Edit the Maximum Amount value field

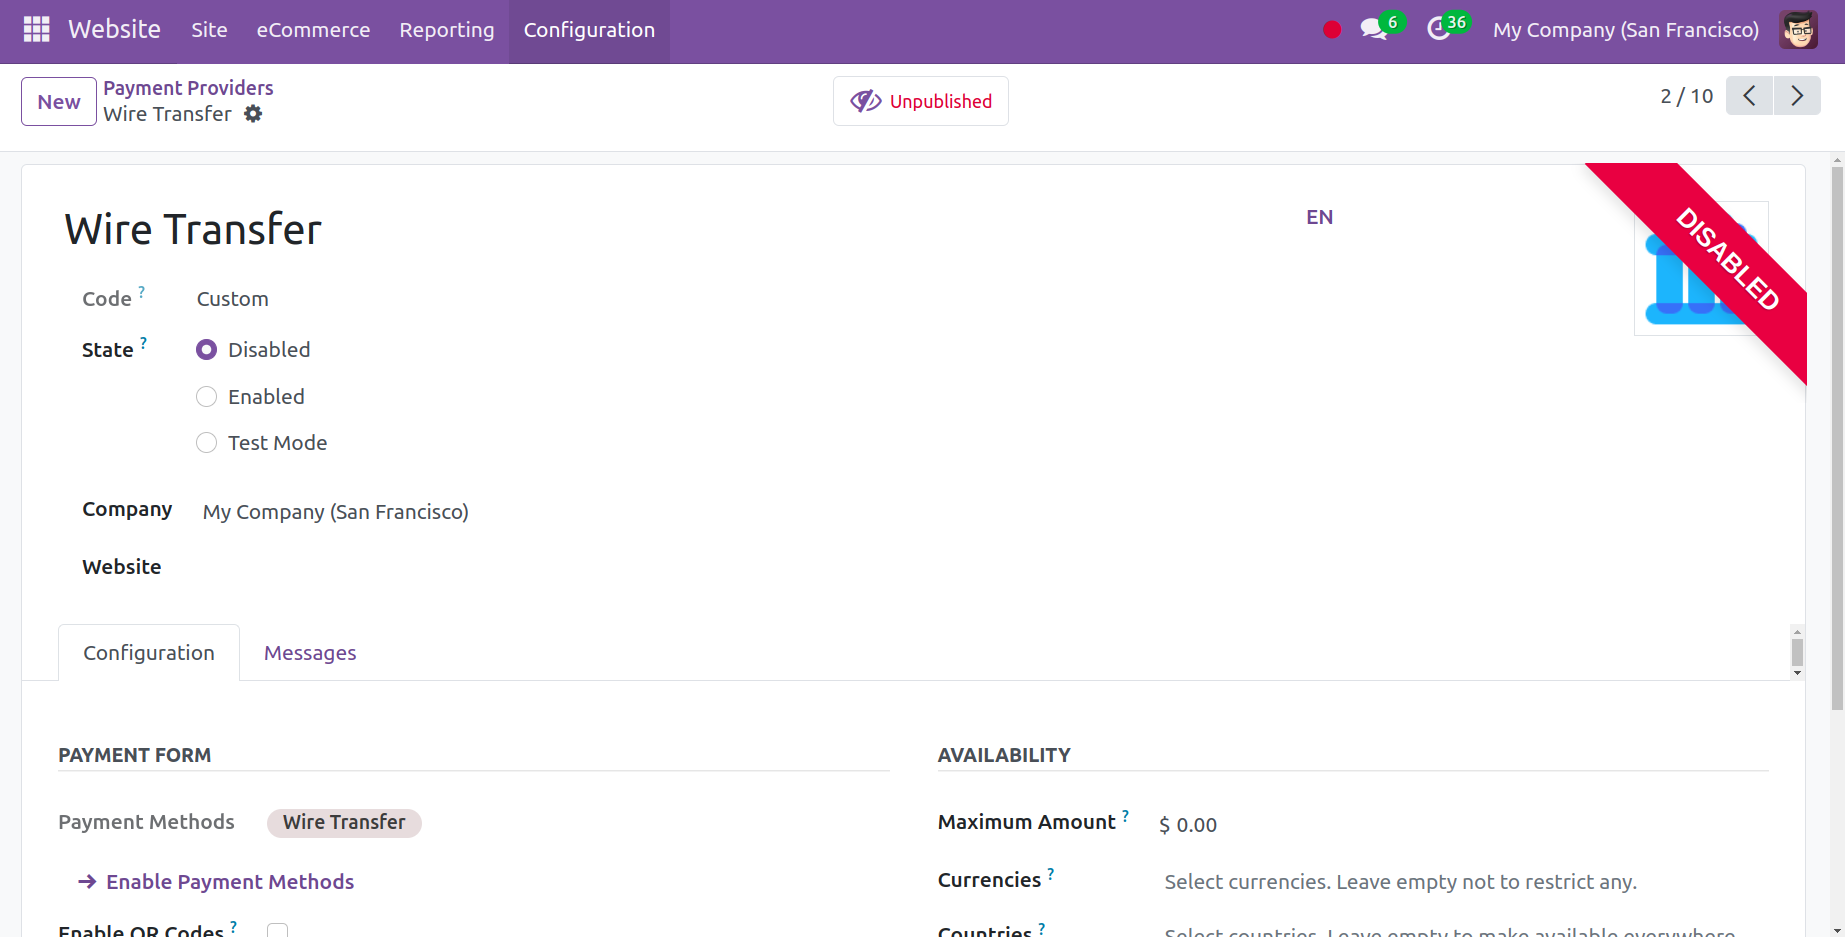click(1464, 825)
